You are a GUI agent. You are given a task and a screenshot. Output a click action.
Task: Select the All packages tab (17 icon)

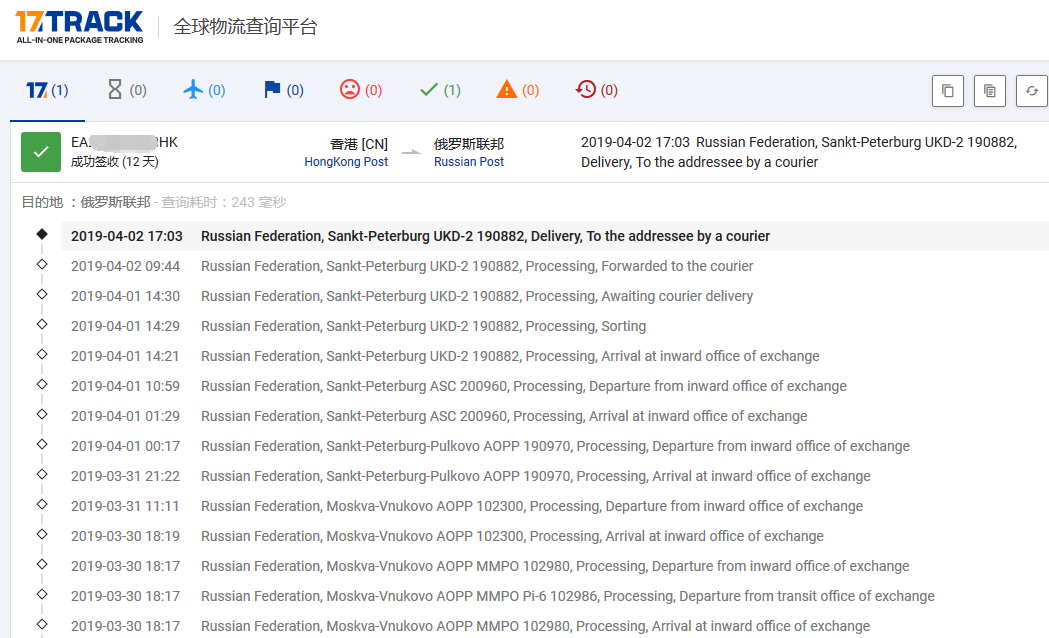[x=47, y=90]
